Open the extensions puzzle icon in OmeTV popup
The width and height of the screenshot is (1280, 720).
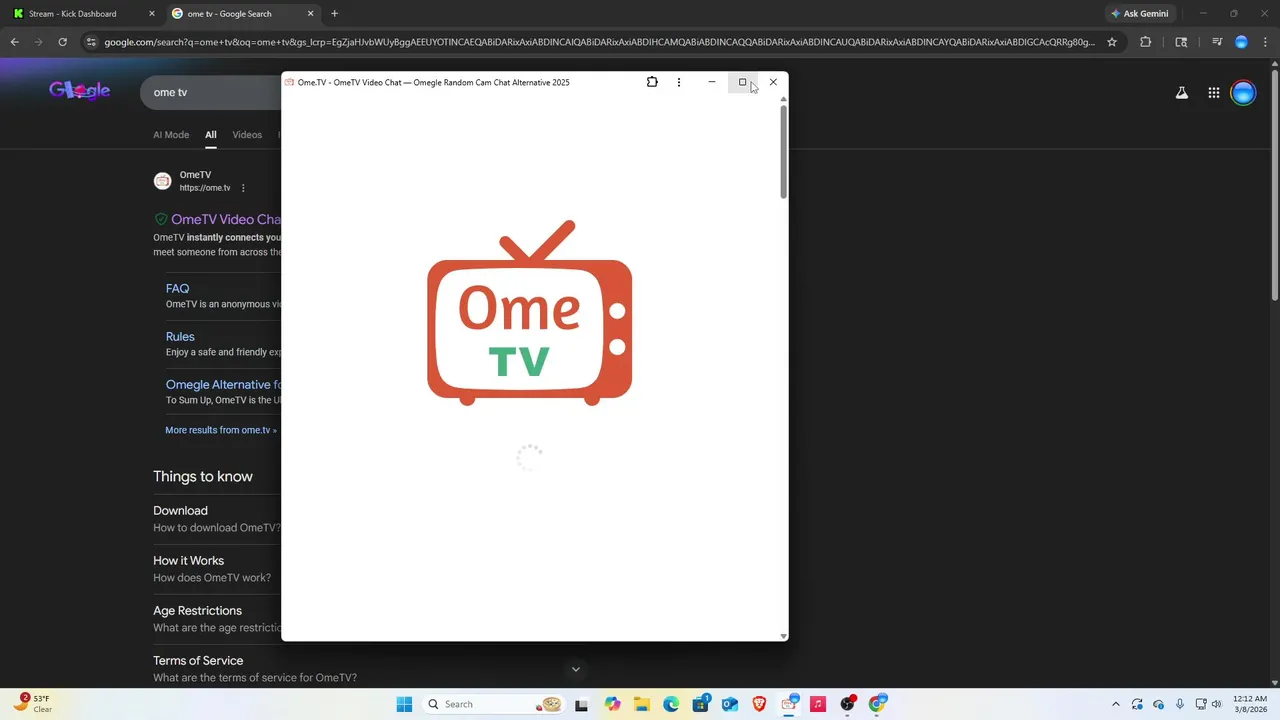[x=652, y=82]
